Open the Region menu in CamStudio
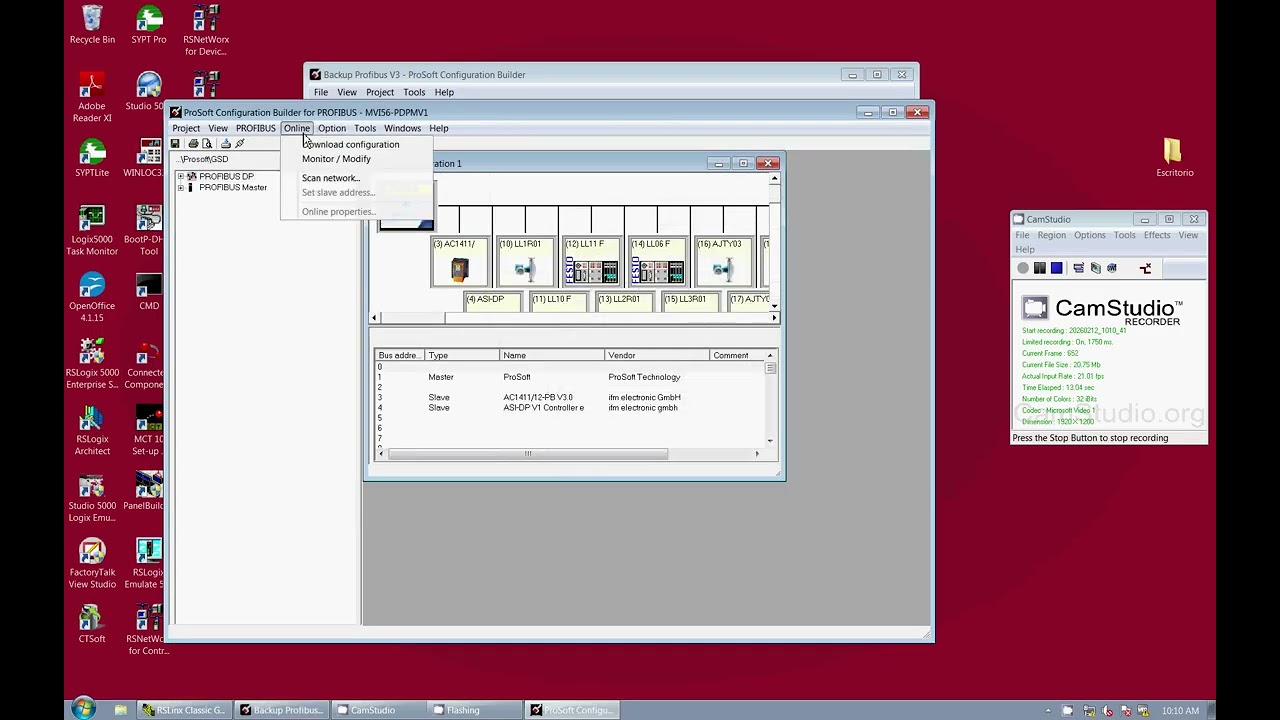1280x720 pixels. pyautogui.click(x=1051, y=235)
